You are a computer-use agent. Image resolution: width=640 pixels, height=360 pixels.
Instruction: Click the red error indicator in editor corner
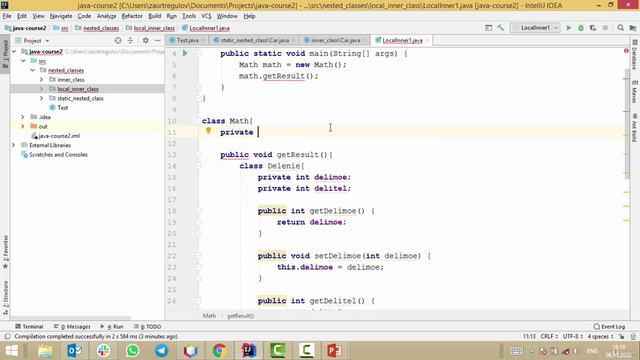tap(626, 51)
